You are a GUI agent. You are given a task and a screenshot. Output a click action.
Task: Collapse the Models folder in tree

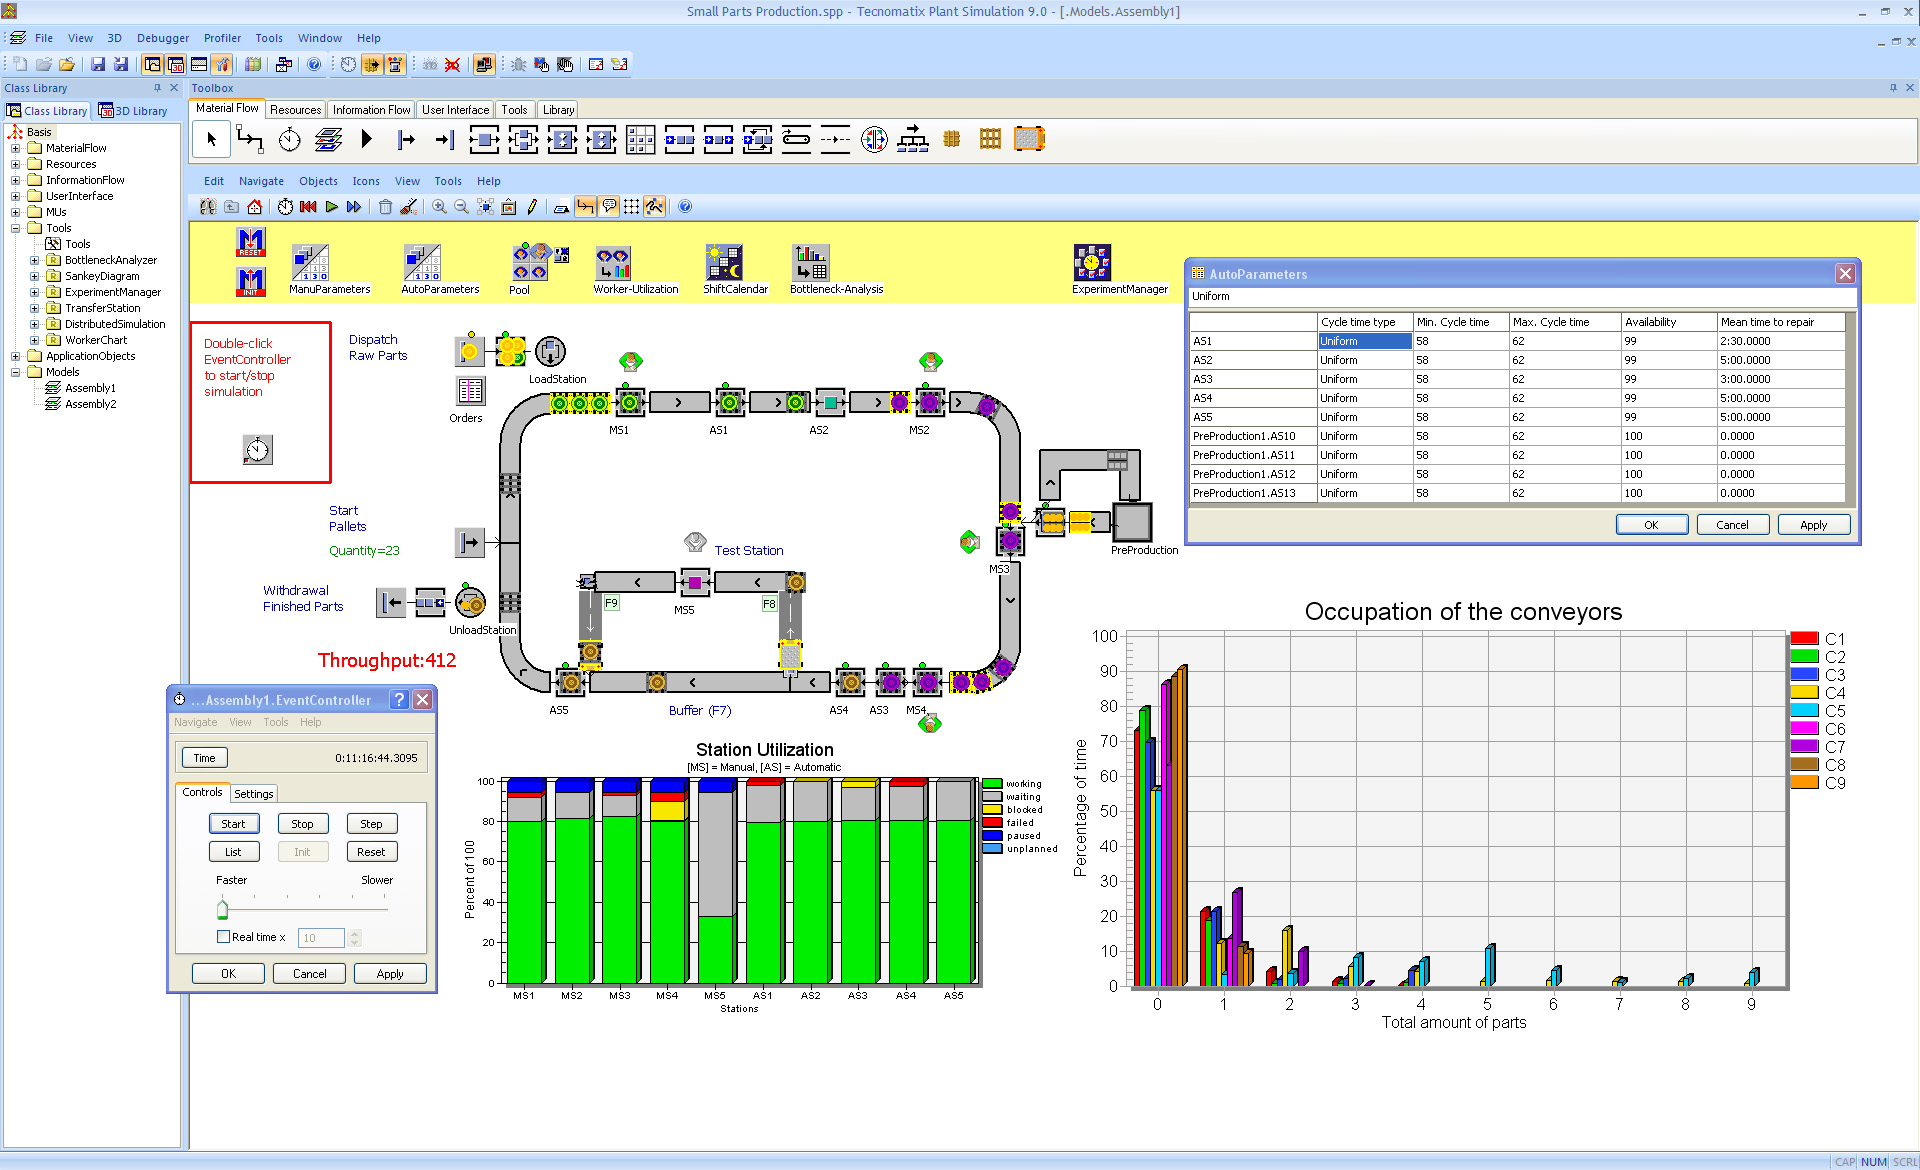[15, 372]
